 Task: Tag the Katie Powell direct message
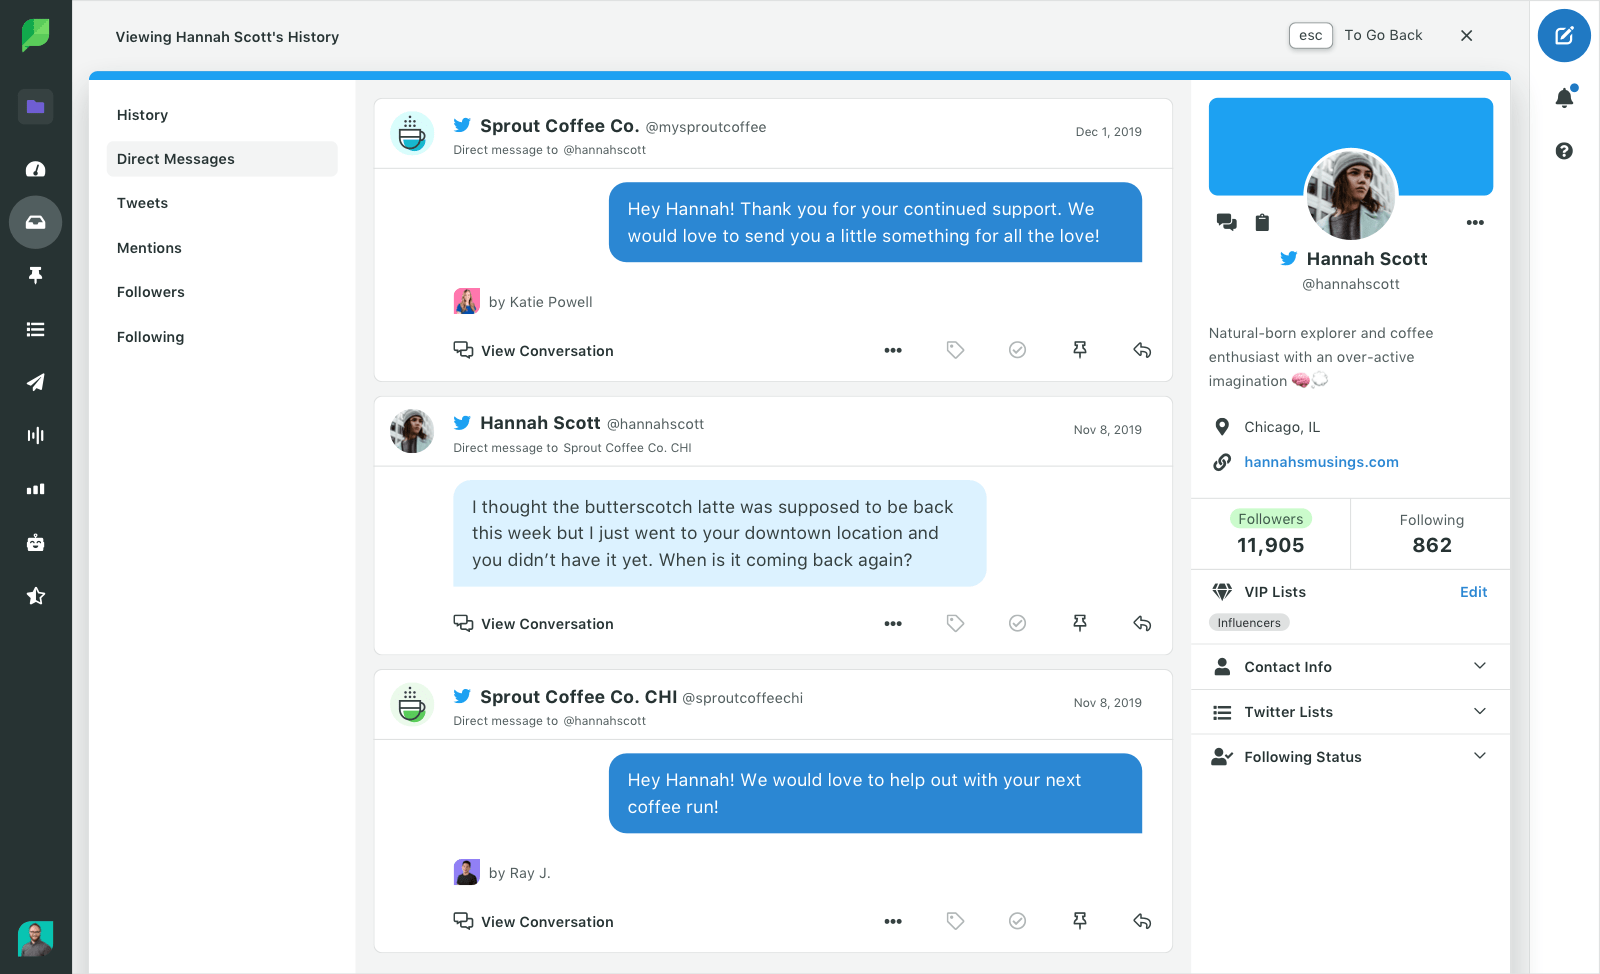[x=955, y=350]
